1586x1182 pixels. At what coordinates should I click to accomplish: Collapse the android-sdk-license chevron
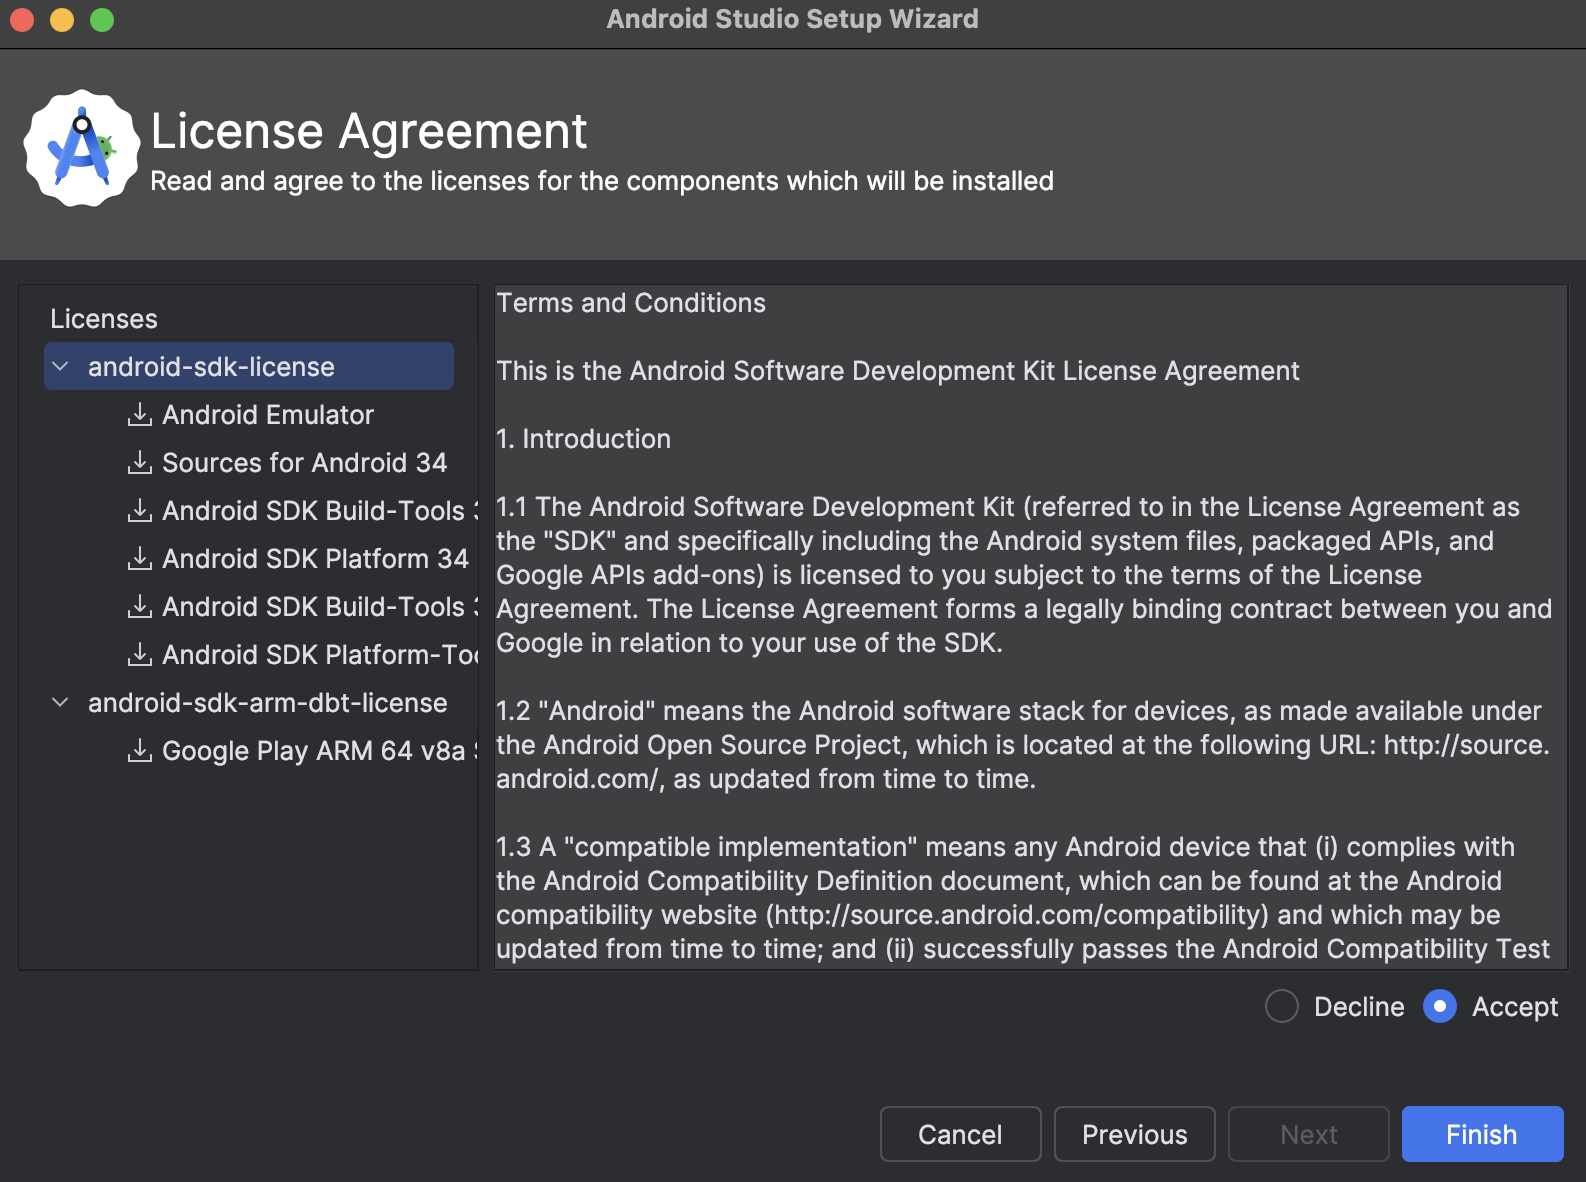60,367
